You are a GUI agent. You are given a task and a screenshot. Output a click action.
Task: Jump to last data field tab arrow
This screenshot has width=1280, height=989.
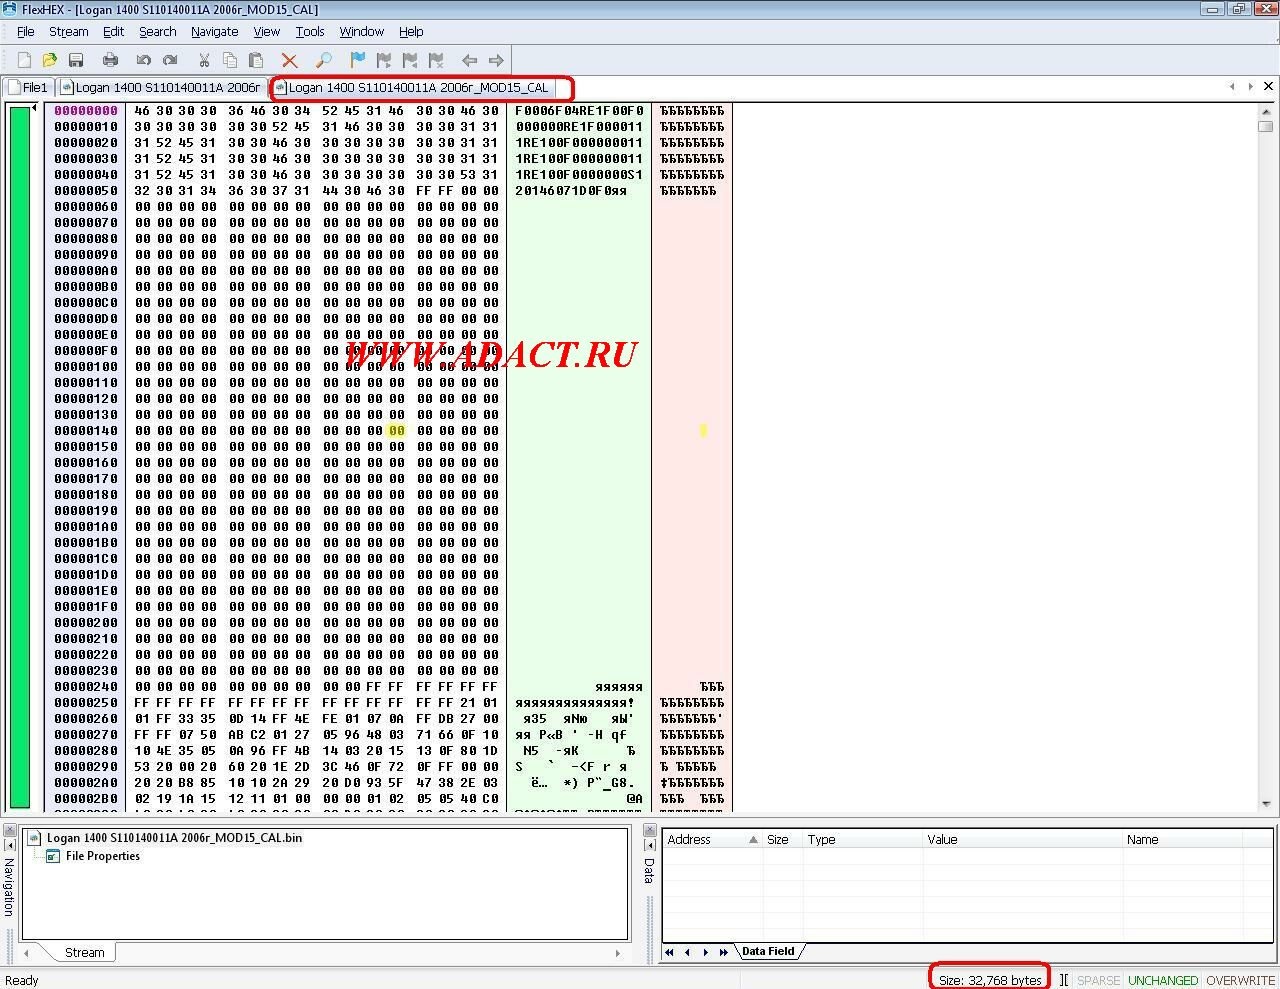point(724,952)
